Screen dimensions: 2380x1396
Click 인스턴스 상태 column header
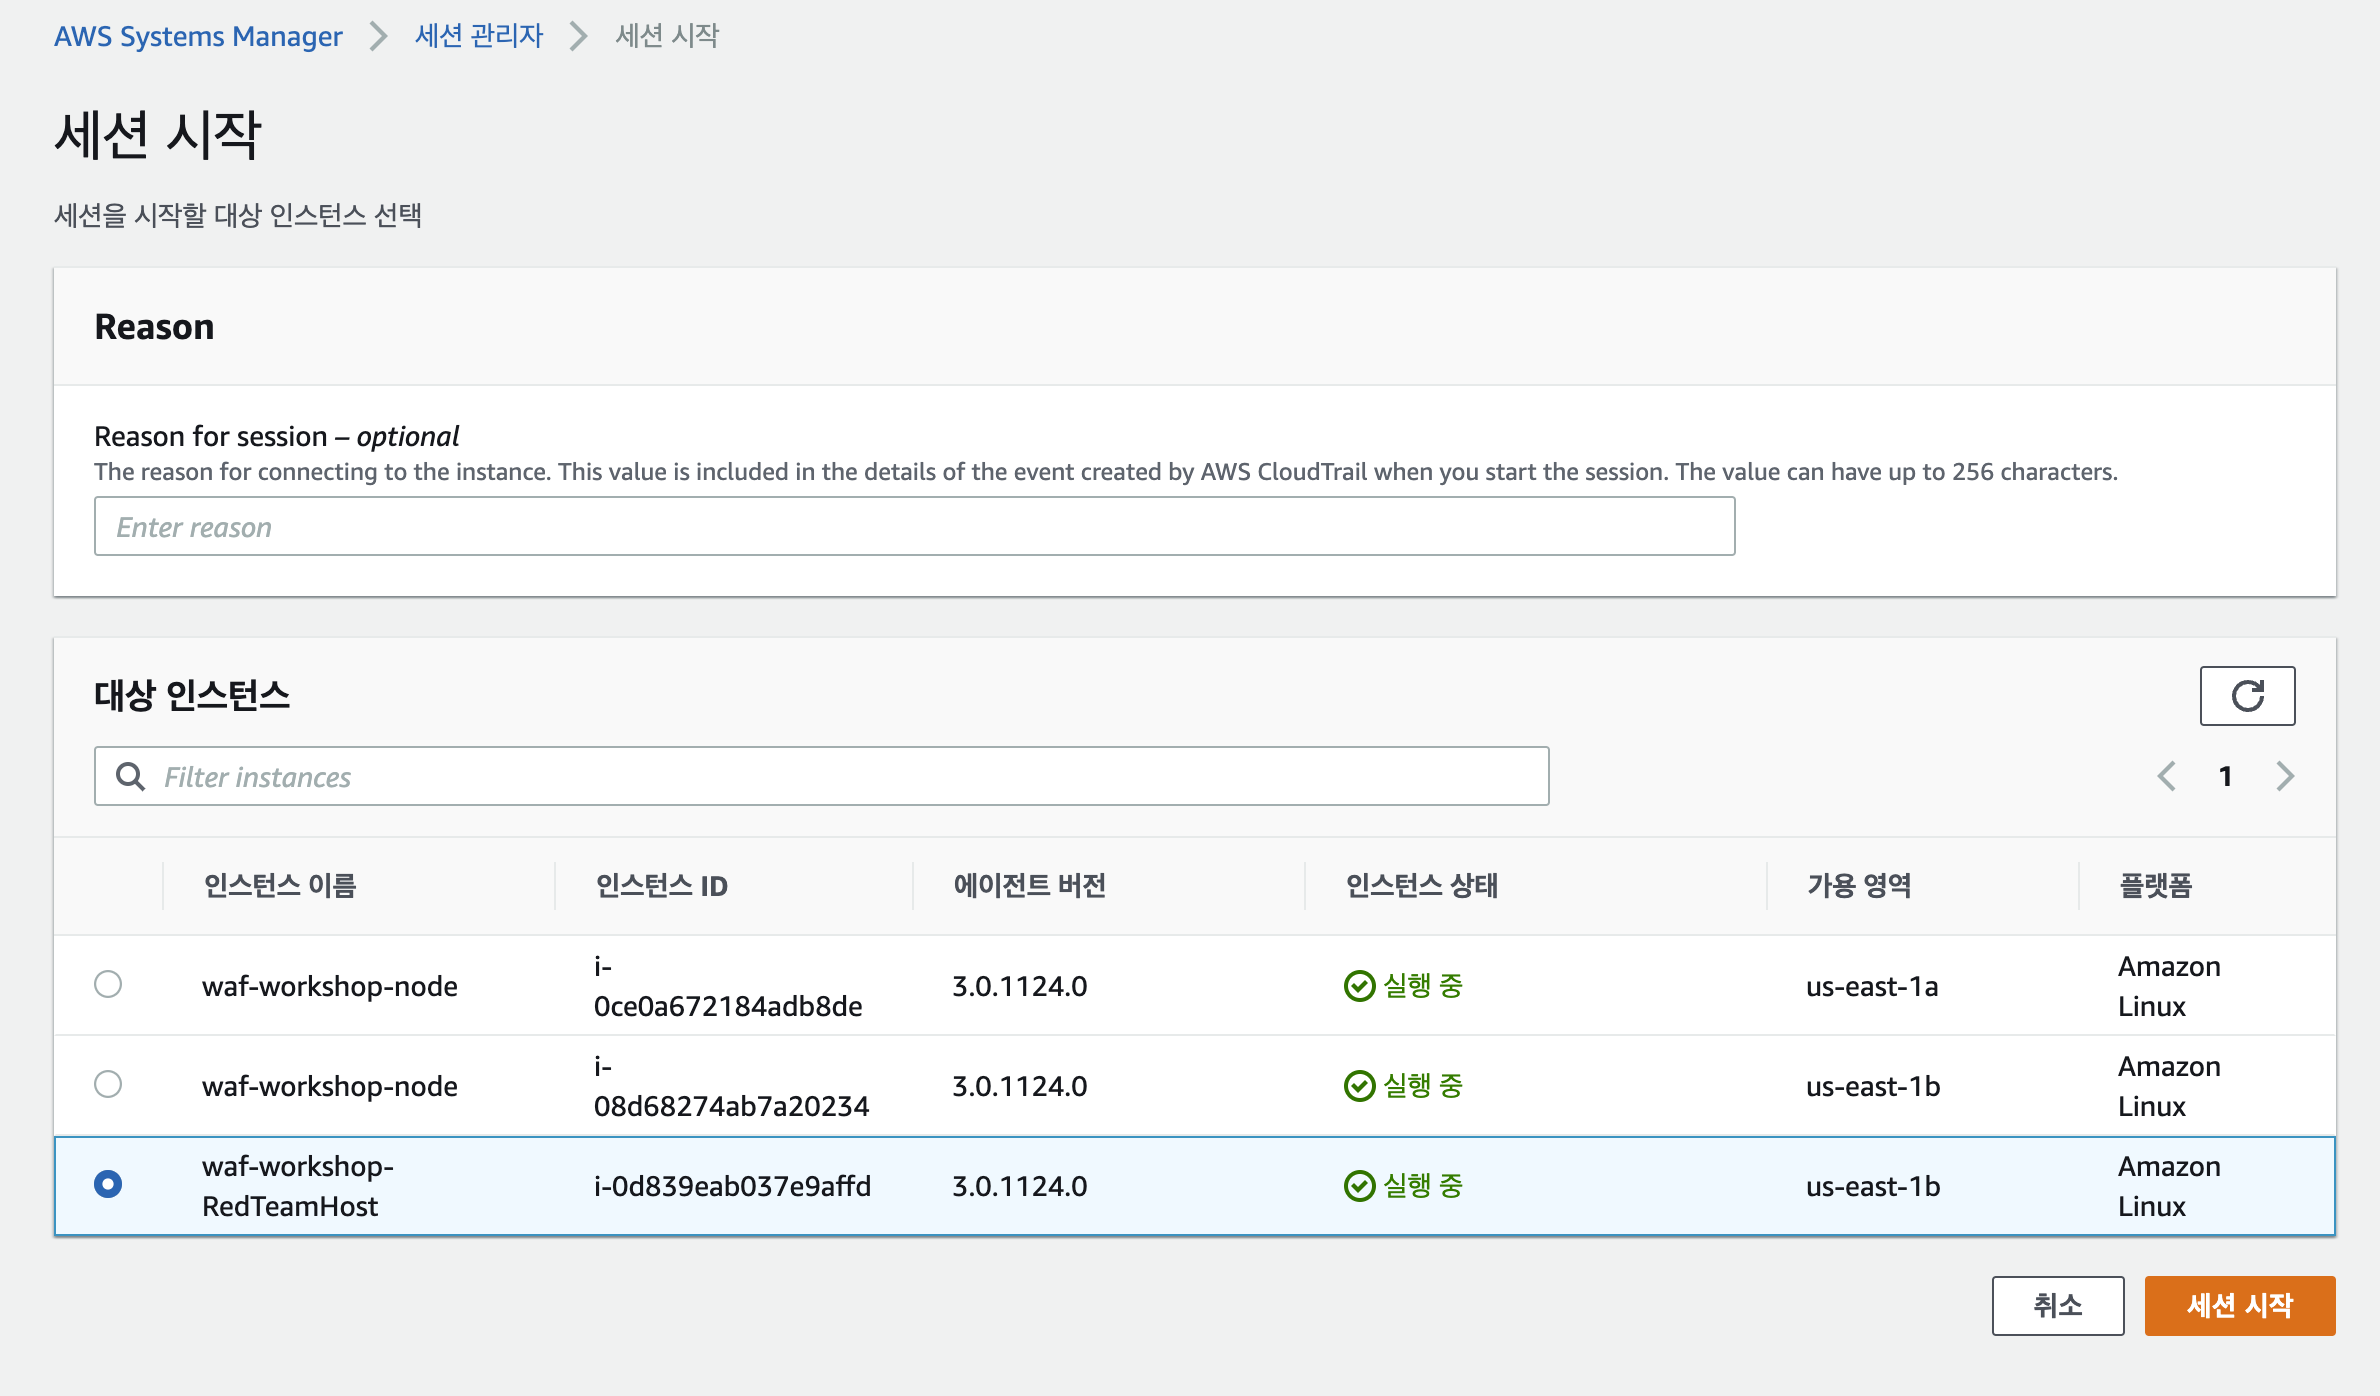pos(1421,885)
